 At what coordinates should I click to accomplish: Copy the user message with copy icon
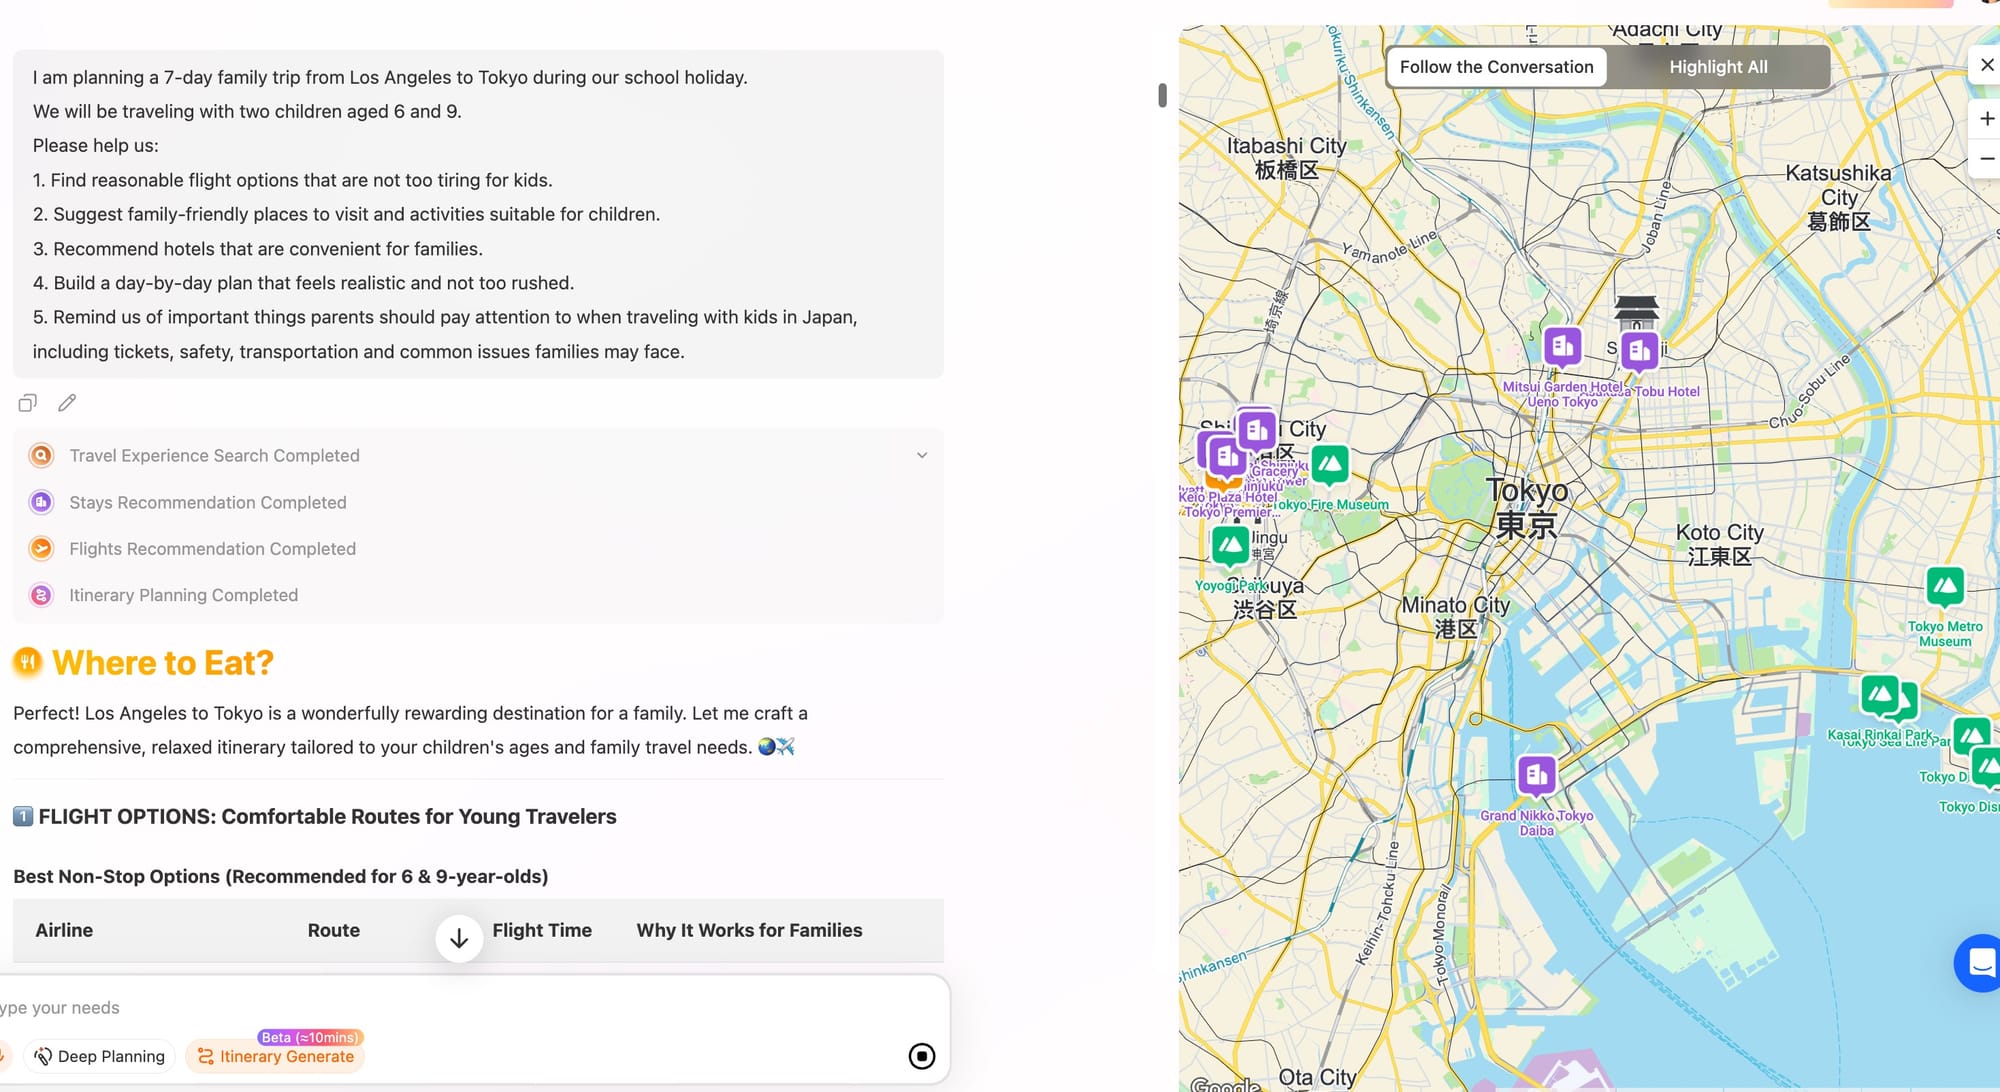[x=27, y=403]
